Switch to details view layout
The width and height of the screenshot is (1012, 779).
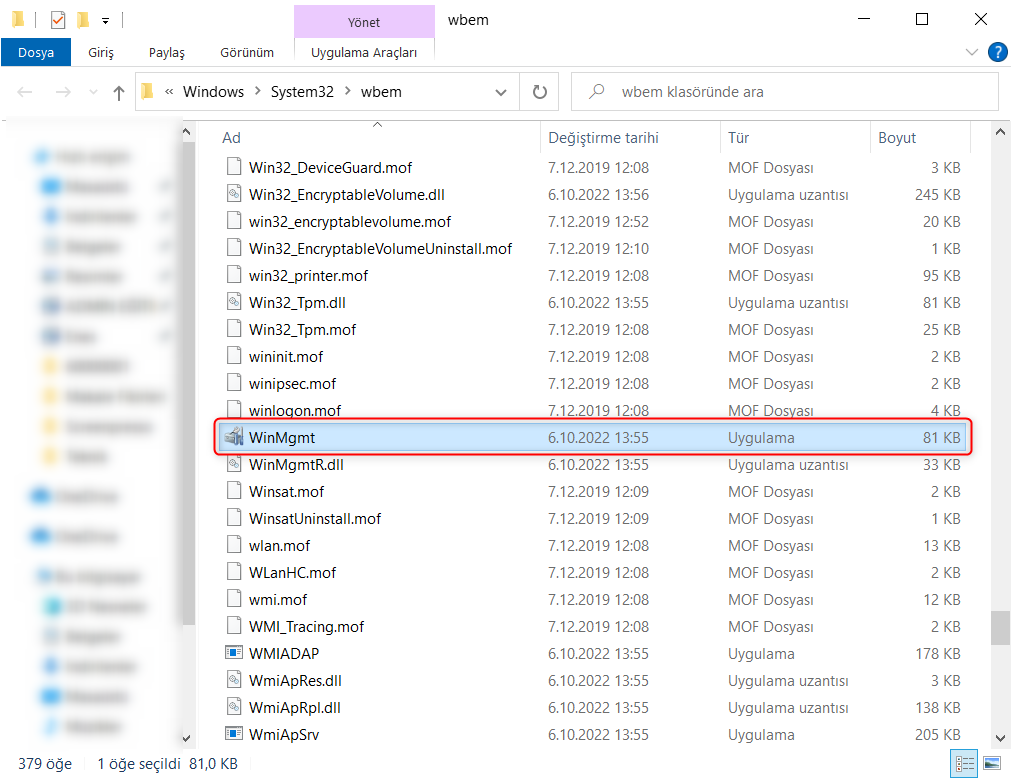[964, 764]
